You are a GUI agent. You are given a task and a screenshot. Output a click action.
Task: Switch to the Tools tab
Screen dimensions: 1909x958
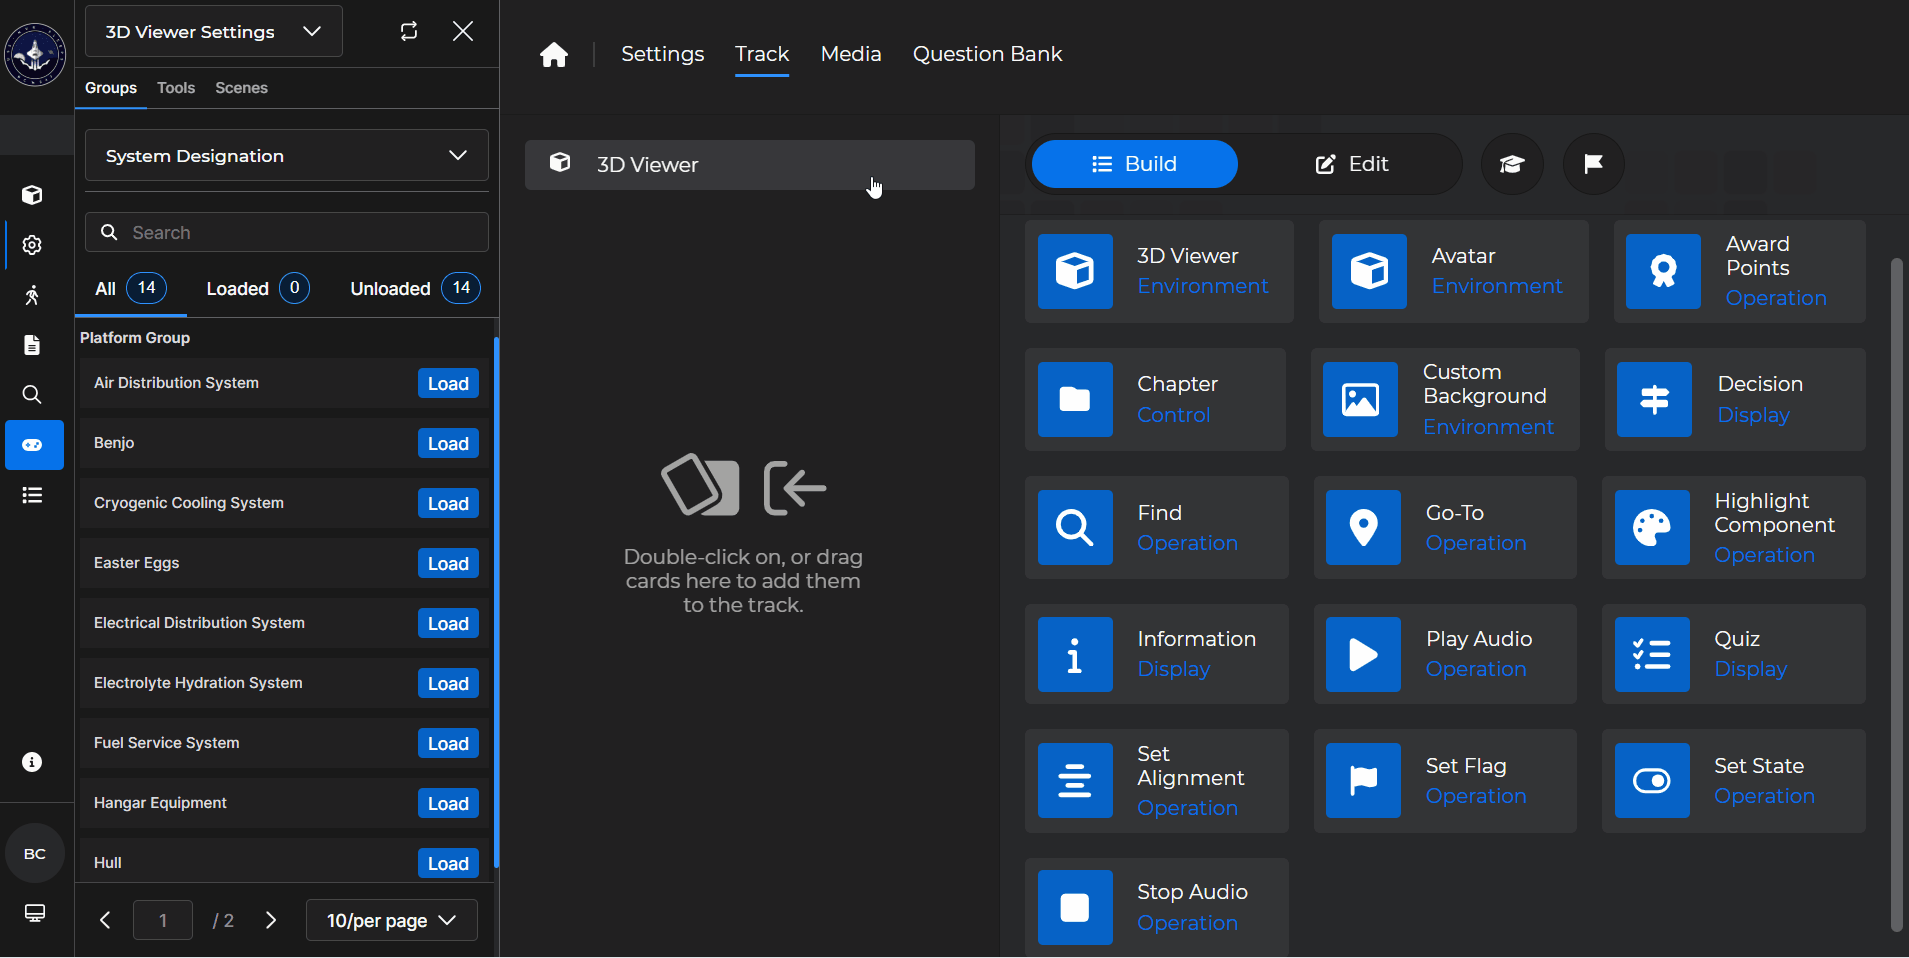click(176, 88)
